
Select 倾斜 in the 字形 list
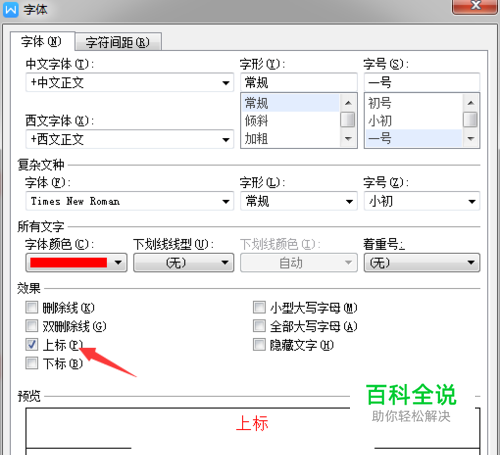click(290, 121)
